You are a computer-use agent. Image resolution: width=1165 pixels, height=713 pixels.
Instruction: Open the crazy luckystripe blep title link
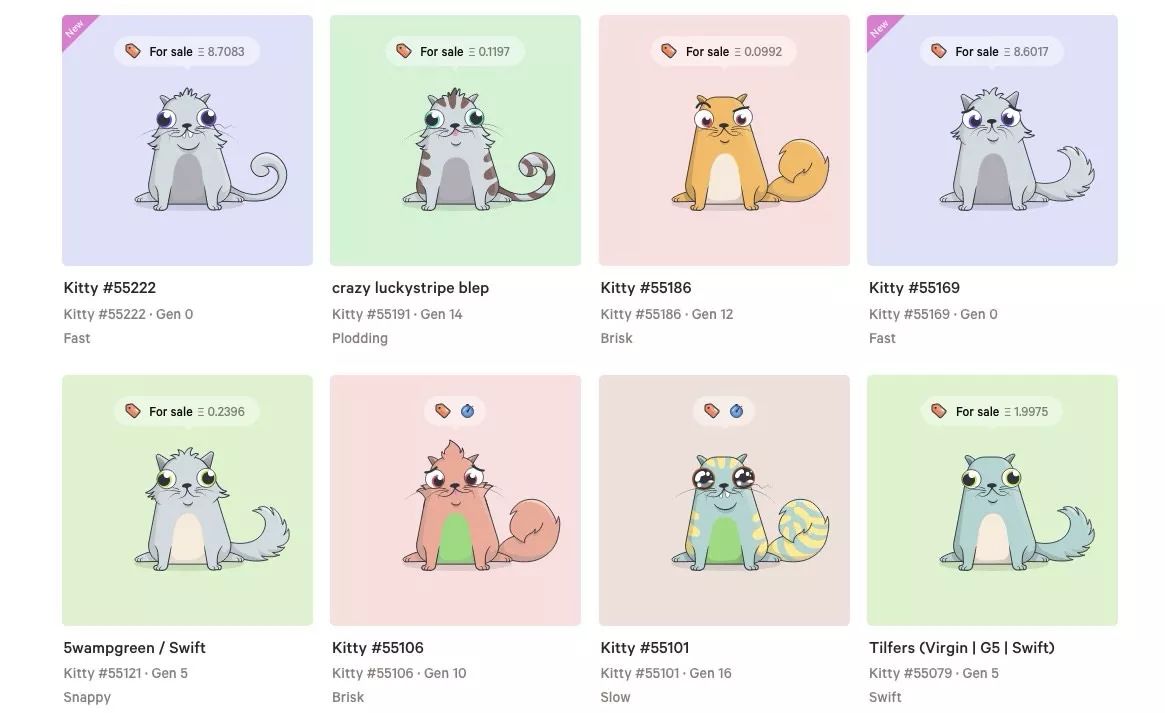[x=410, y=287]
